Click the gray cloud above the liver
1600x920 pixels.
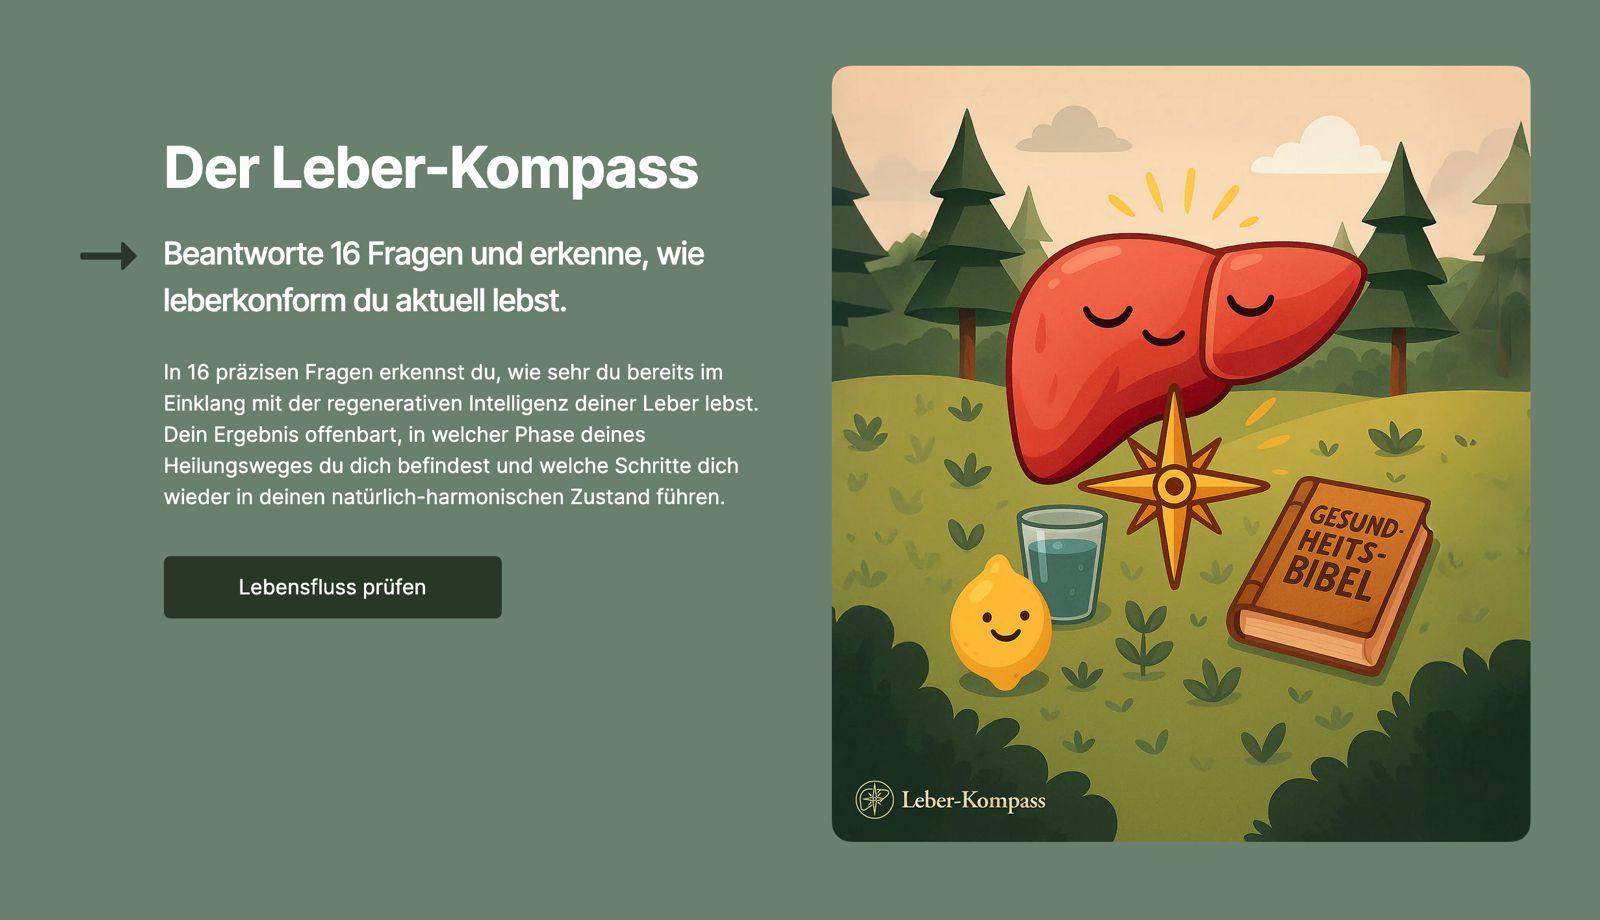(x=1072, y=129)
